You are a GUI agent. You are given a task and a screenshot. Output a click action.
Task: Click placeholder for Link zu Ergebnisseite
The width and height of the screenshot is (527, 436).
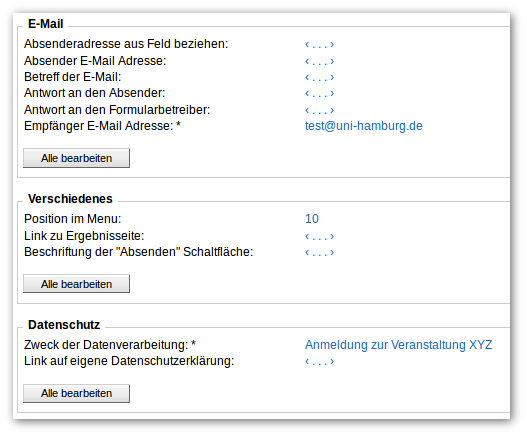pos(319,236)
